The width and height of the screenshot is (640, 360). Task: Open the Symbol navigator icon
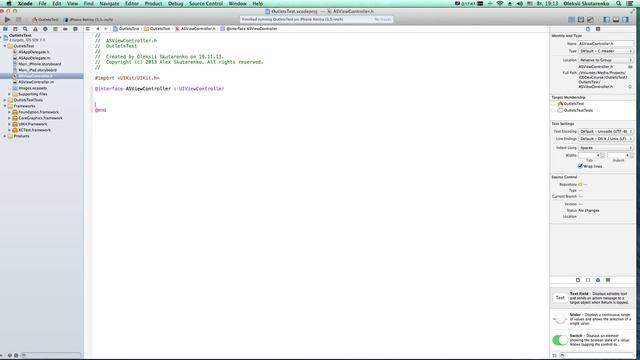pyautogui.click(x=15, y=29)
